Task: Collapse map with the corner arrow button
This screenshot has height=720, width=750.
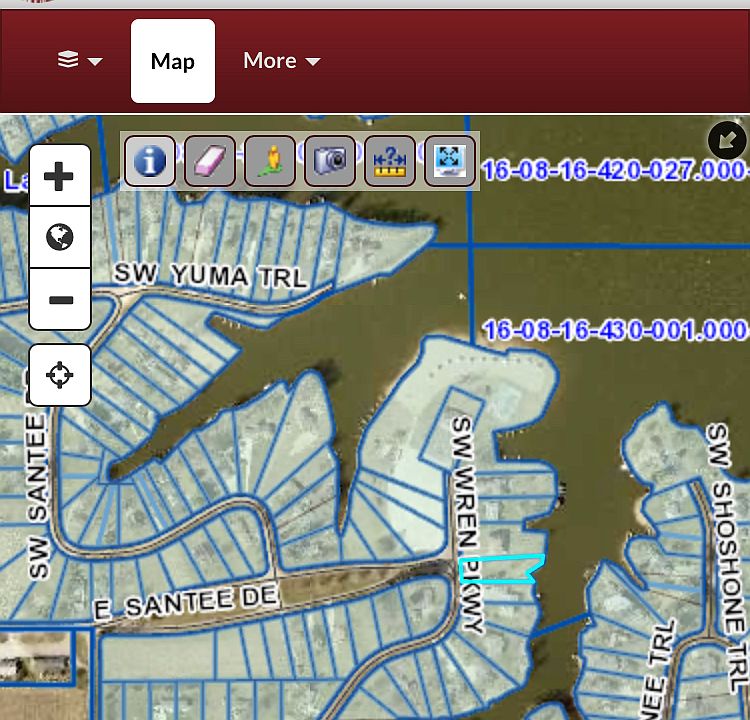Action: point(727,140)
